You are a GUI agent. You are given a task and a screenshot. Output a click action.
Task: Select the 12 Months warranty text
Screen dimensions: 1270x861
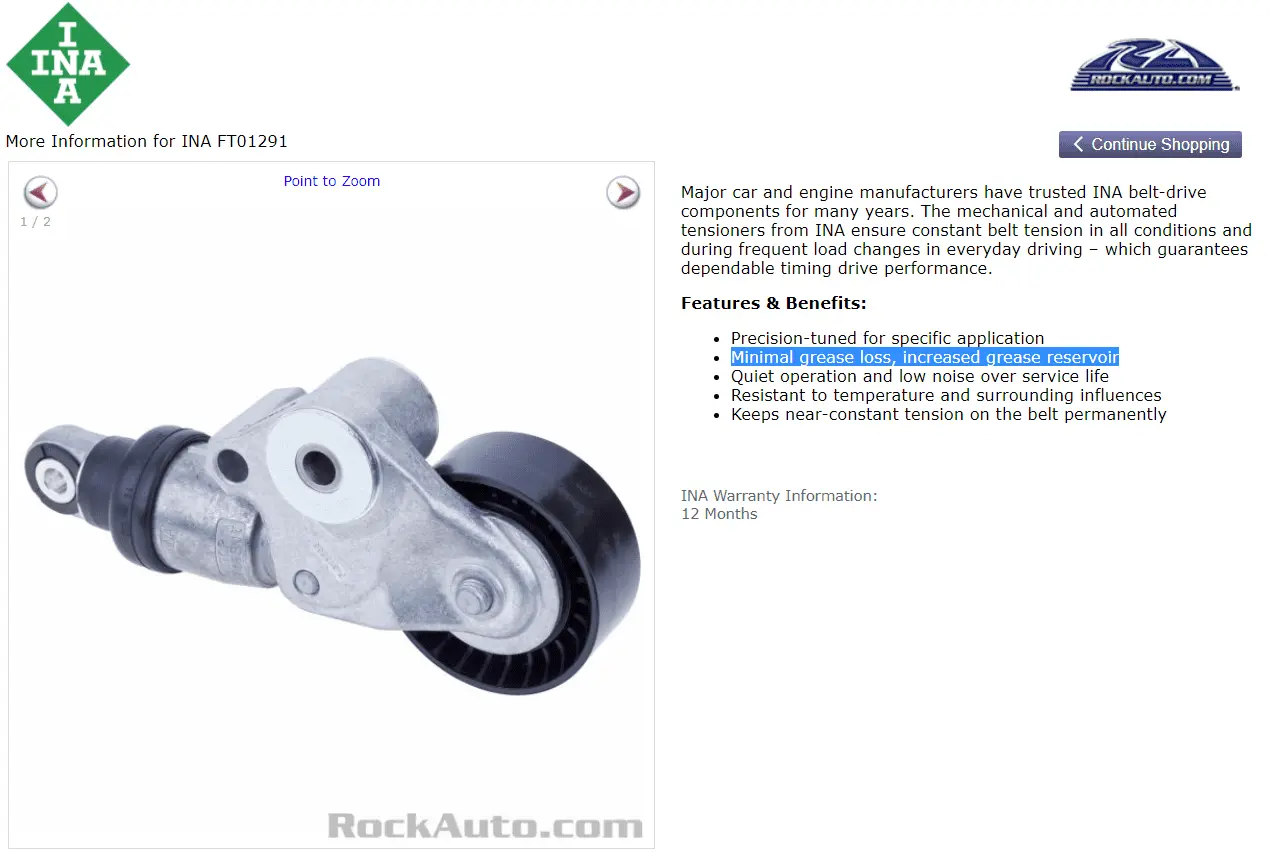click(x=719, y=514)
